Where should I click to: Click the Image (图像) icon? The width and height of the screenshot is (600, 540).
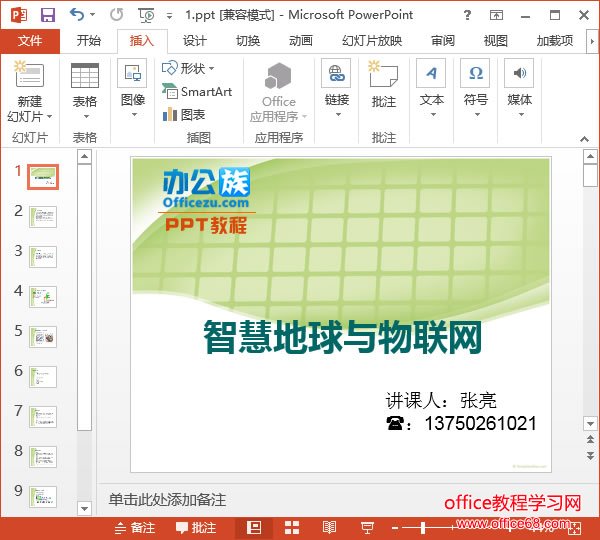132,73
